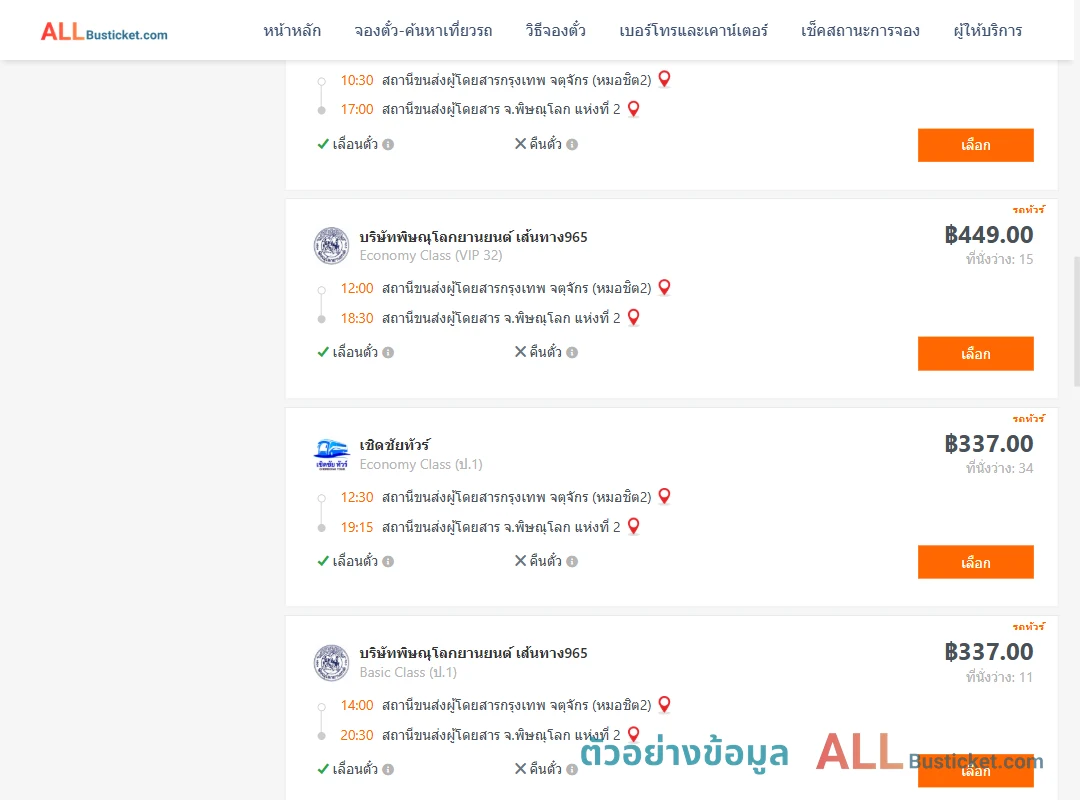
Task: Open ผู้ให้บริการ menu item
Action: [988, 30]
